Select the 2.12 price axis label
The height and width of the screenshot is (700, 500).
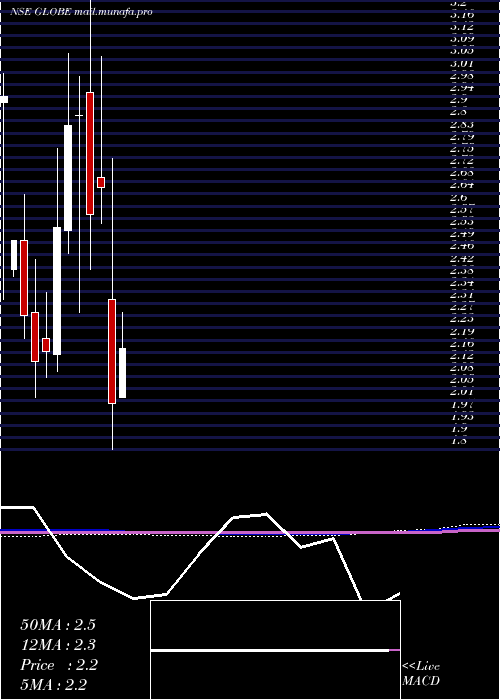pyautogui.click(x=462, y=356)
